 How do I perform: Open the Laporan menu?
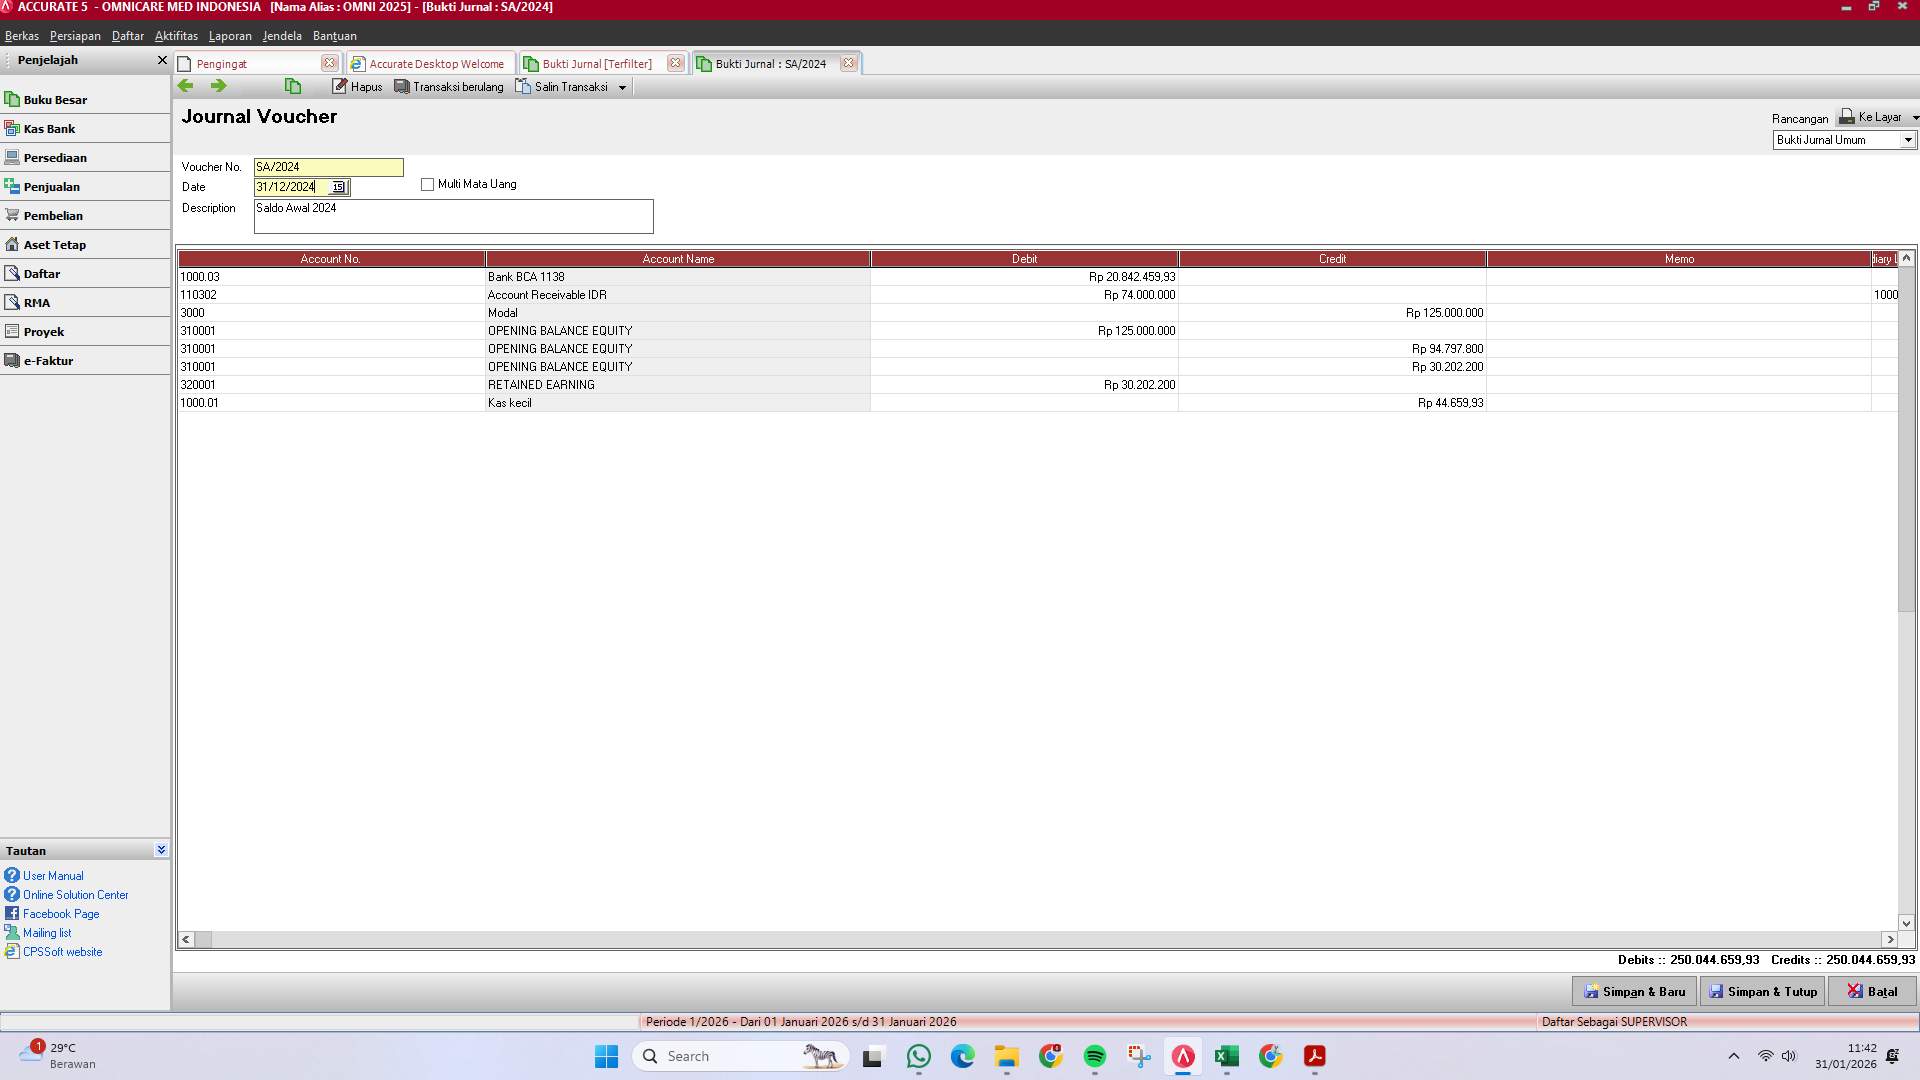coord(230,36)
